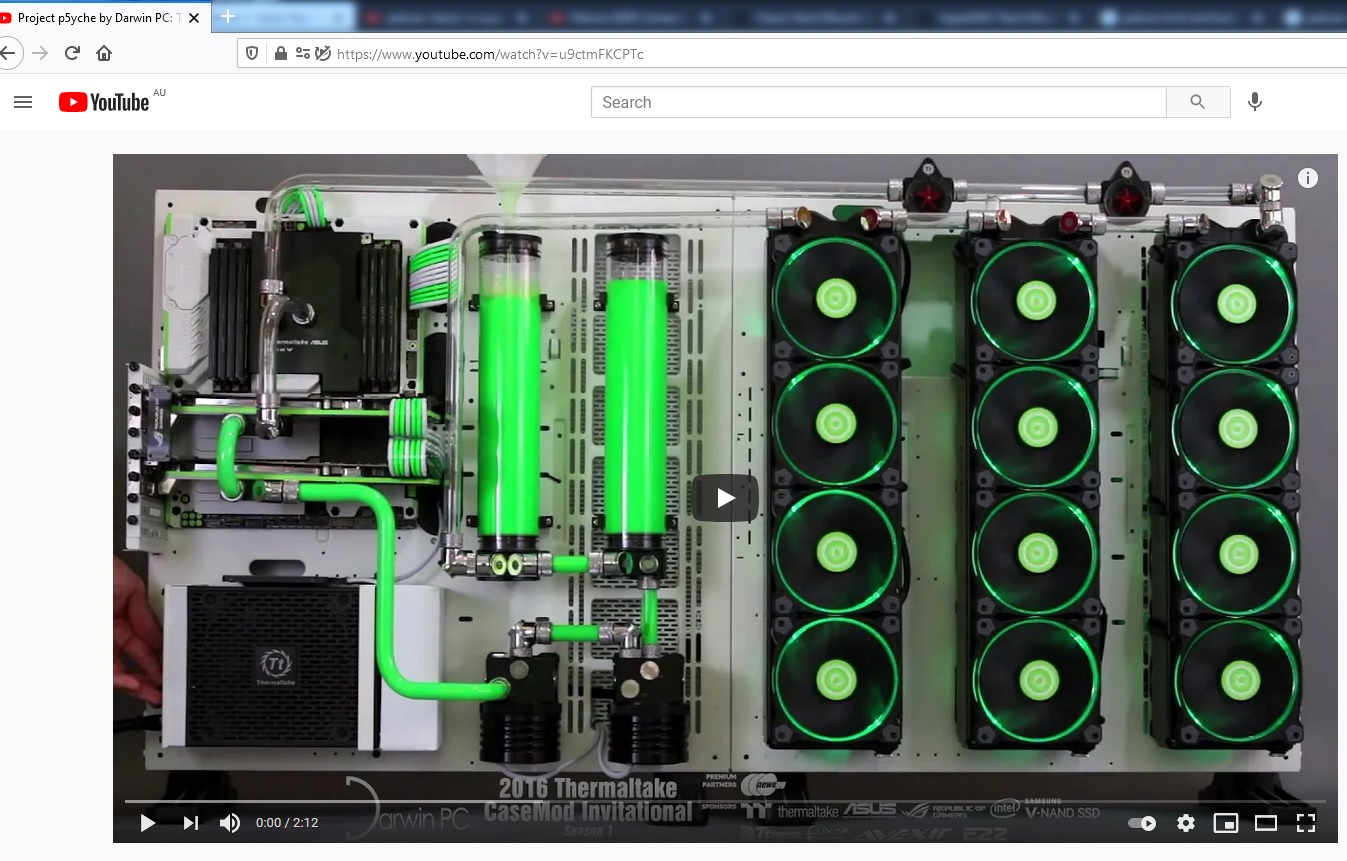This screenshot has height=861, width=1347.
Task: Toggle the autoplay switch
Action: click(1142, 823)
